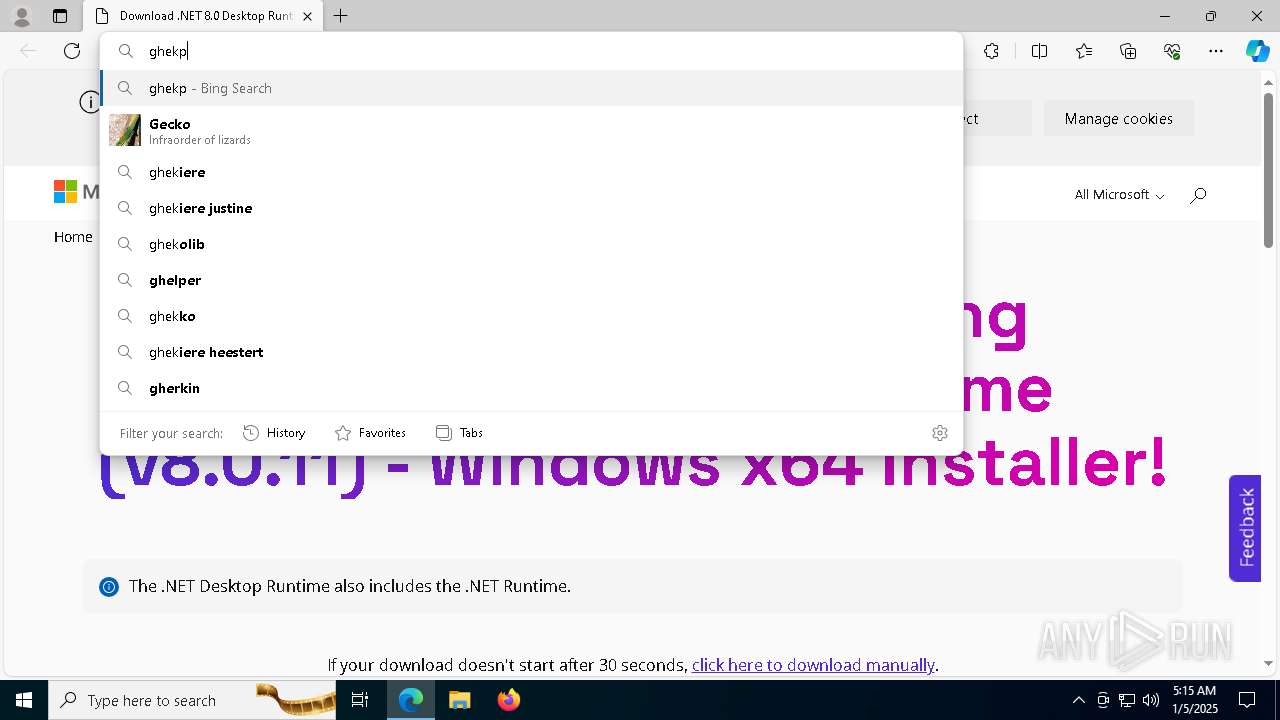Open address bar suggestion settings gear
Viewport: 1280px width, 720px height.
(x=939, y=433)
